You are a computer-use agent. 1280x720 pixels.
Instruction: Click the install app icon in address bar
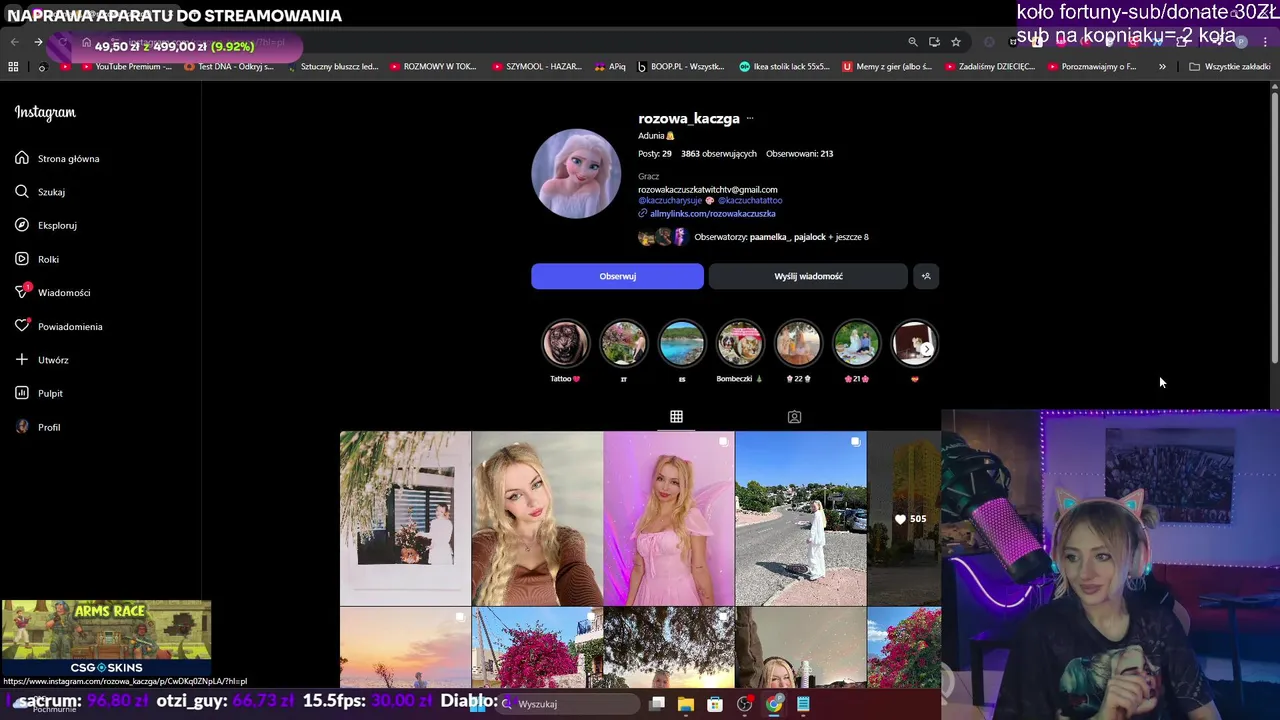pos(934,42)
